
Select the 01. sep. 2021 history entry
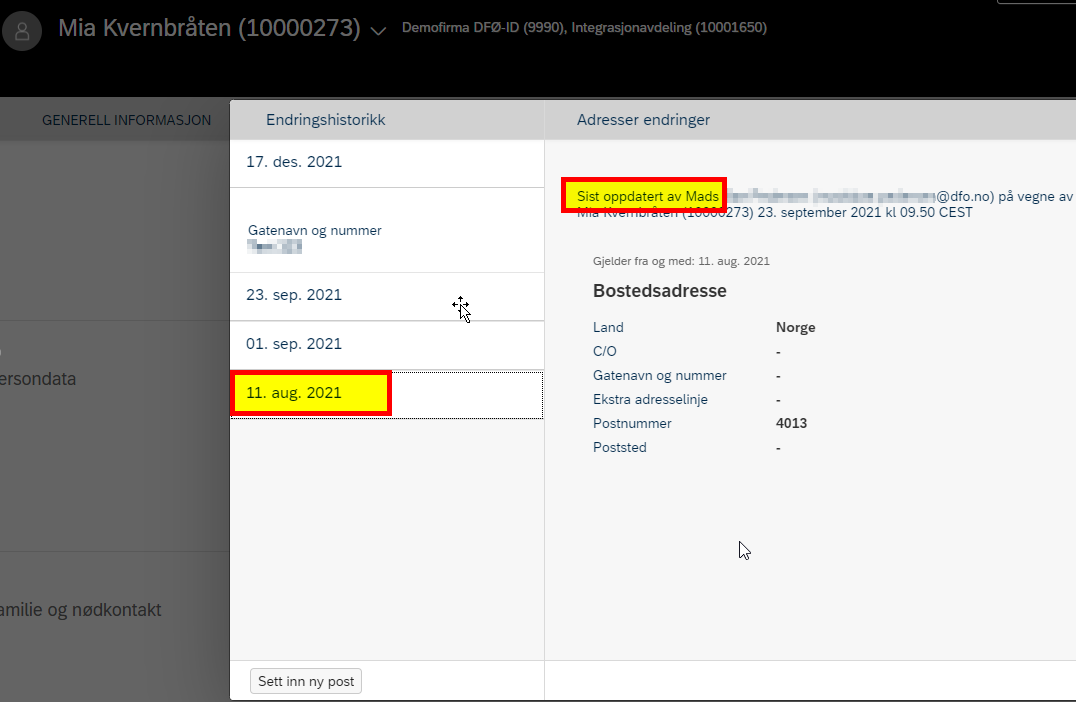[x=387, y=344]
